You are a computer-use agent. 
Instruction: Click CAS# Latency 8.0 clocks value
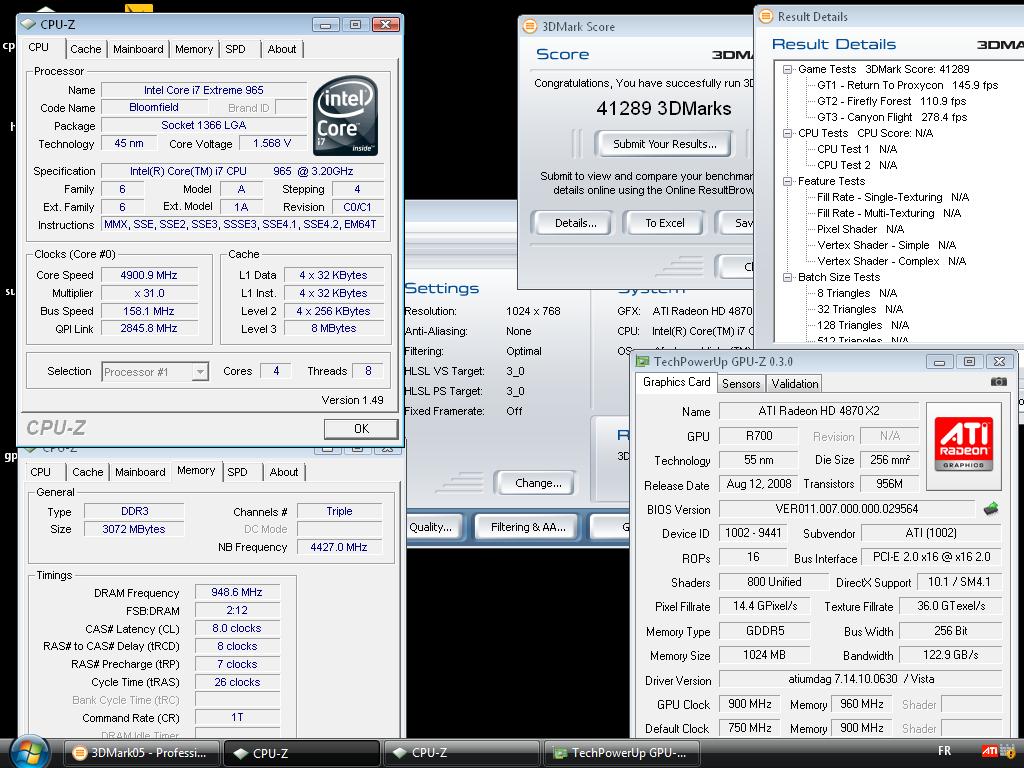pos(237,628)
